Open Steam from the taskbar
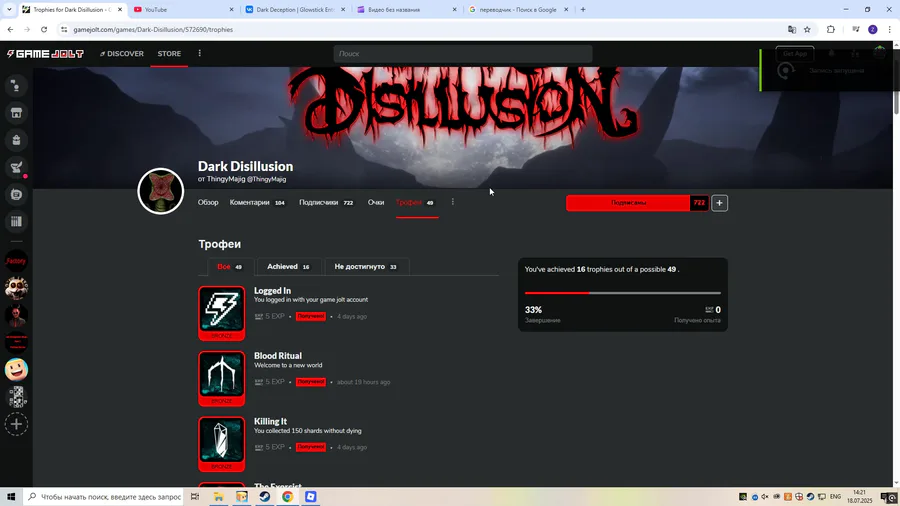Viewport: 900px width, 506px height. pos(265,497)
